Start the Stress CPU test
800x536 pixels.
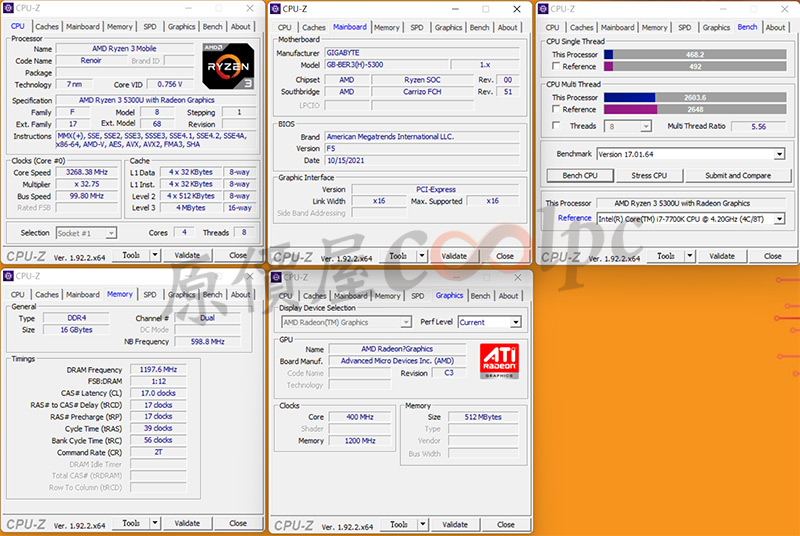(649, 175)
